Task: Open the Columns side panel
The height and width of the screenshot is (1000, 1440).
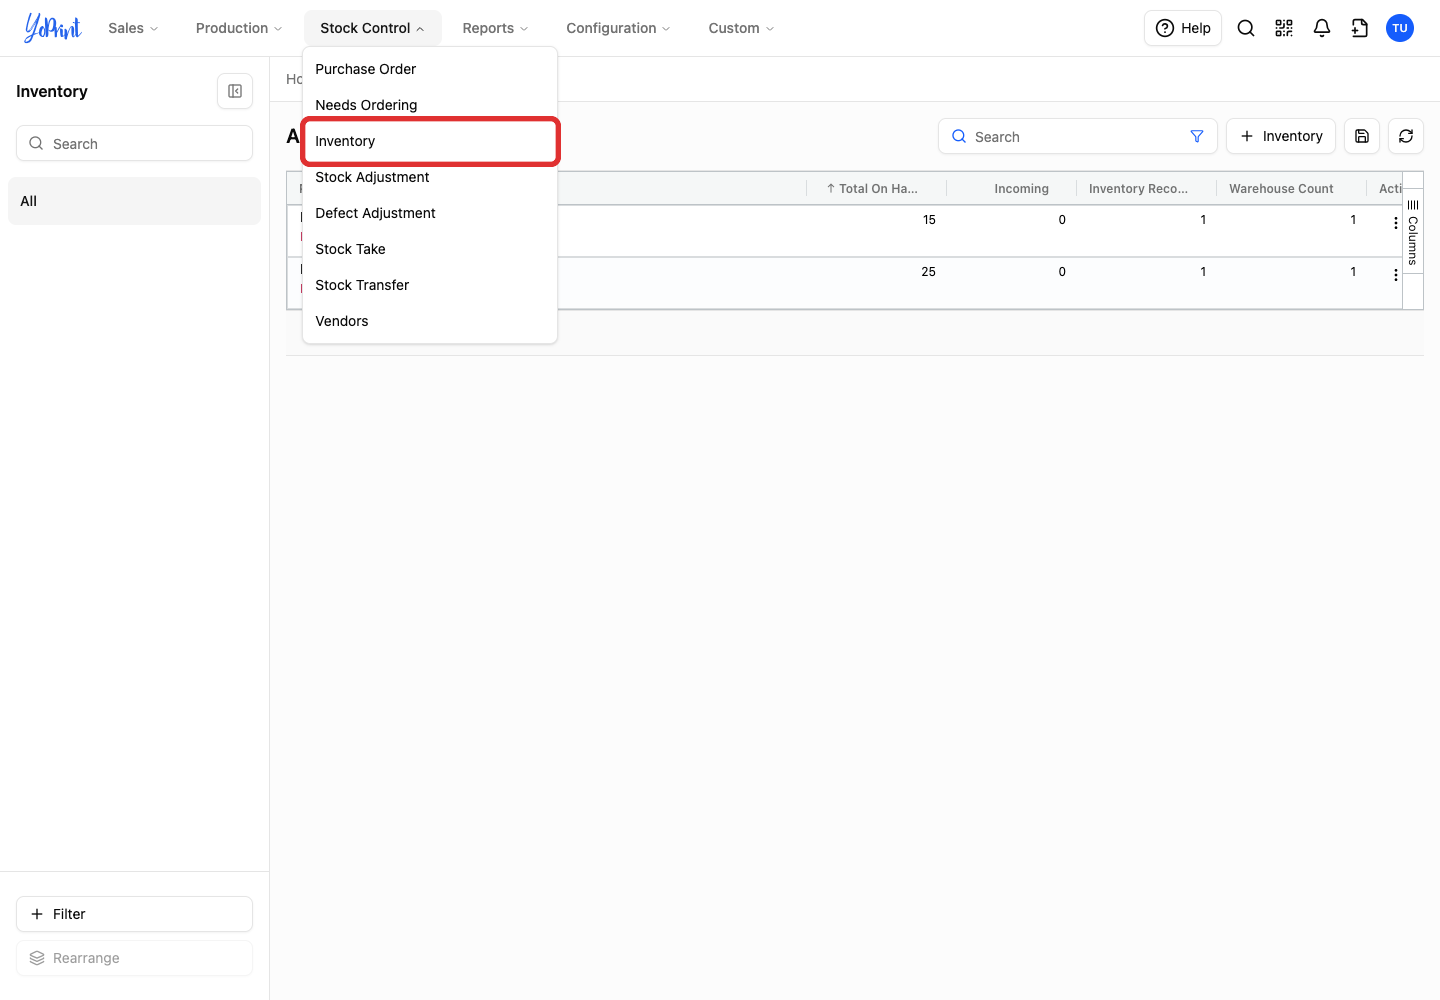Action: point(1413,232)
